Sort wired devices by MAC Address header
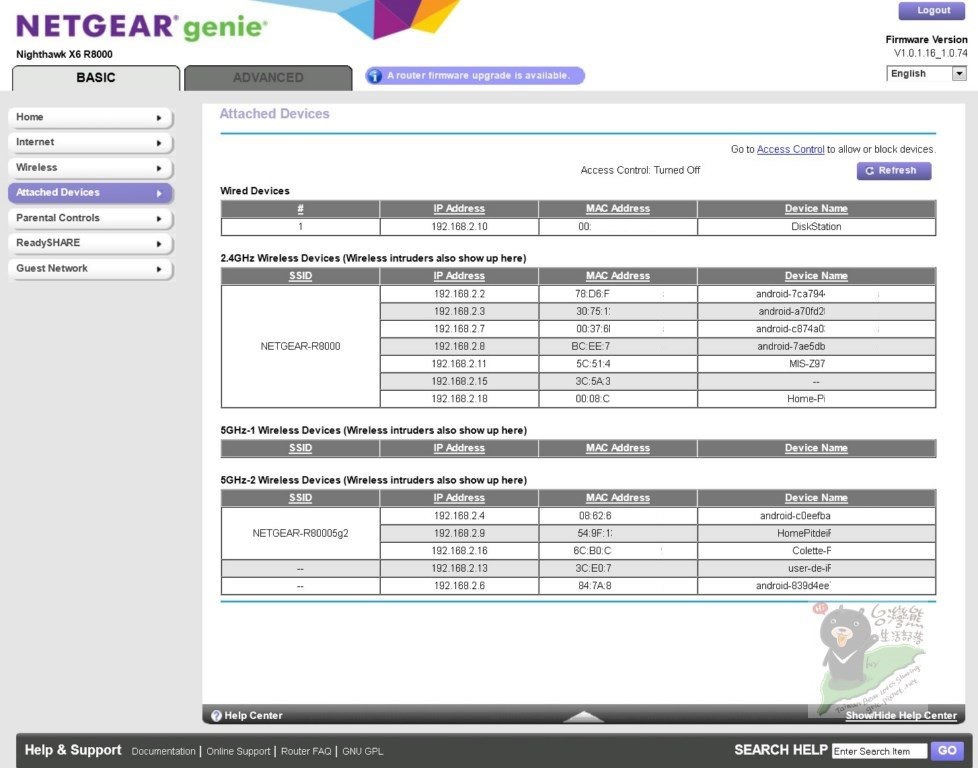Image resolution: width=978 pixels, height=768 pixels. (618, 209)
